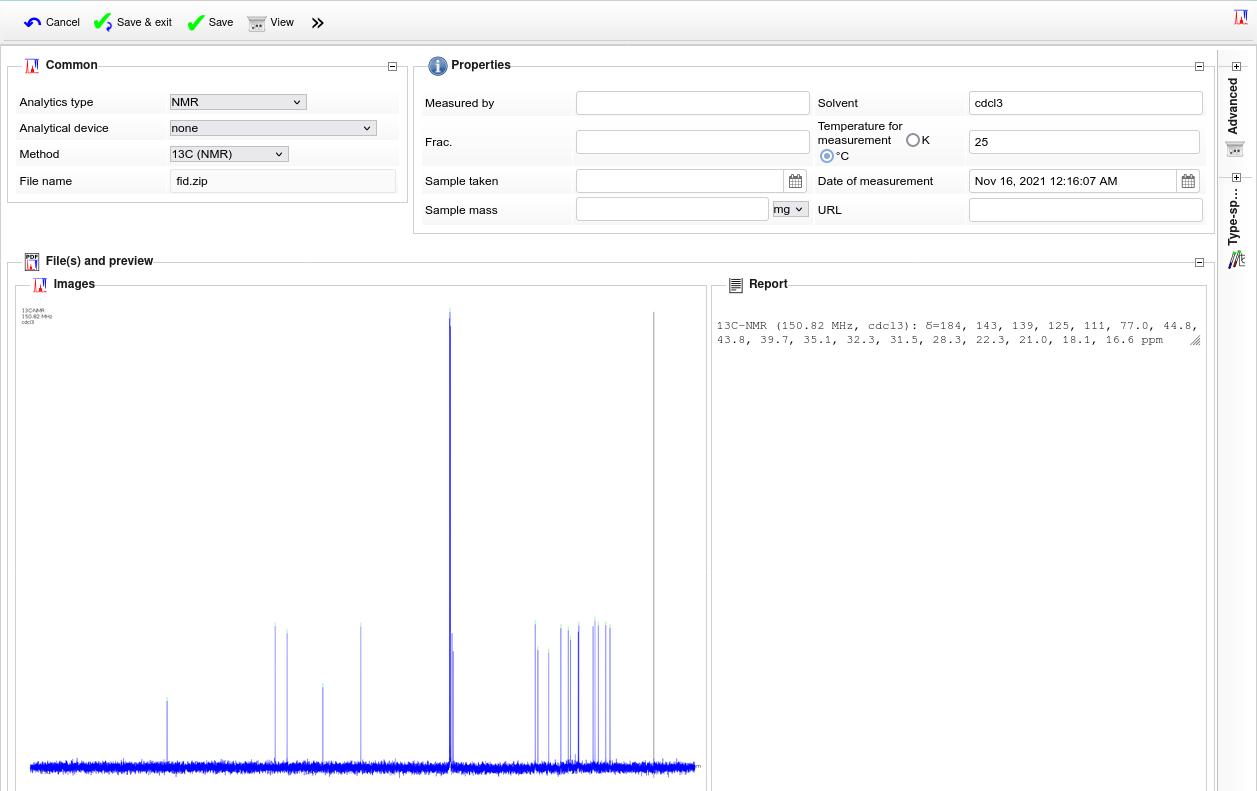
Task: Click the View toolbar icon
Action: pyautogui.click(x=257, y=23)
